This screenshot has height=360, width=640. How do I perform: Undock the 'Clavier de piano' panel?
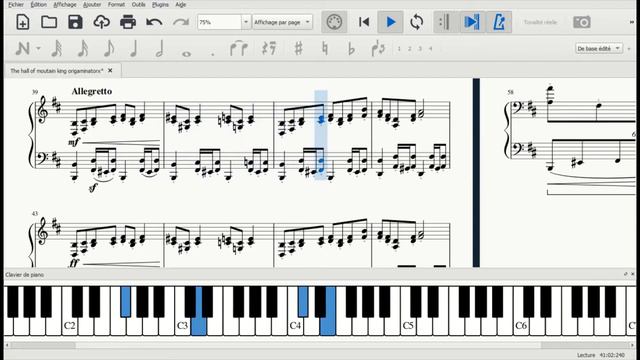[626, 274]
